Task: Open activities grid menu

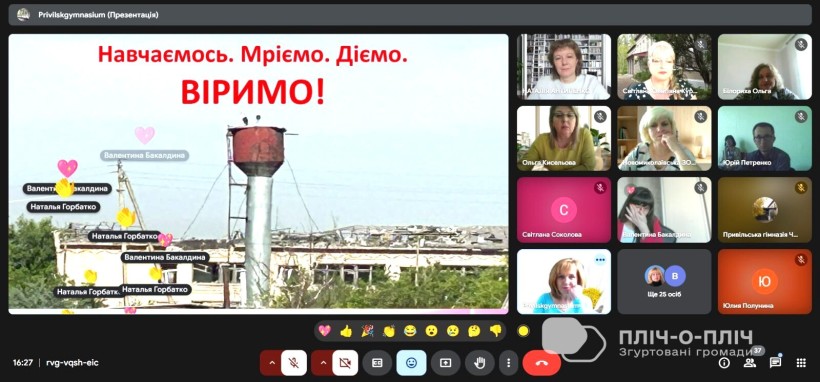Action: [x=801, y=363]
